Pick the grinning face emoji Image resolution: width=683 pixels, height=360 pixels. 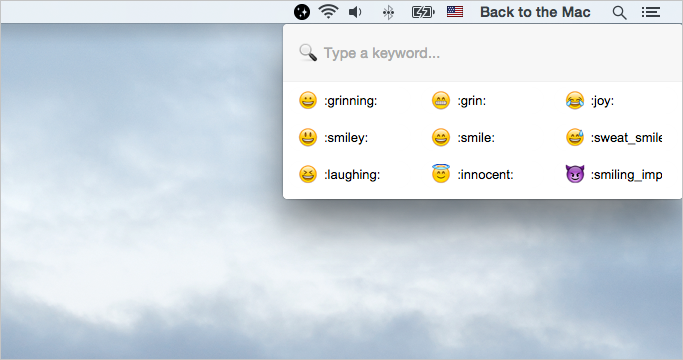[x=308, y=100]
